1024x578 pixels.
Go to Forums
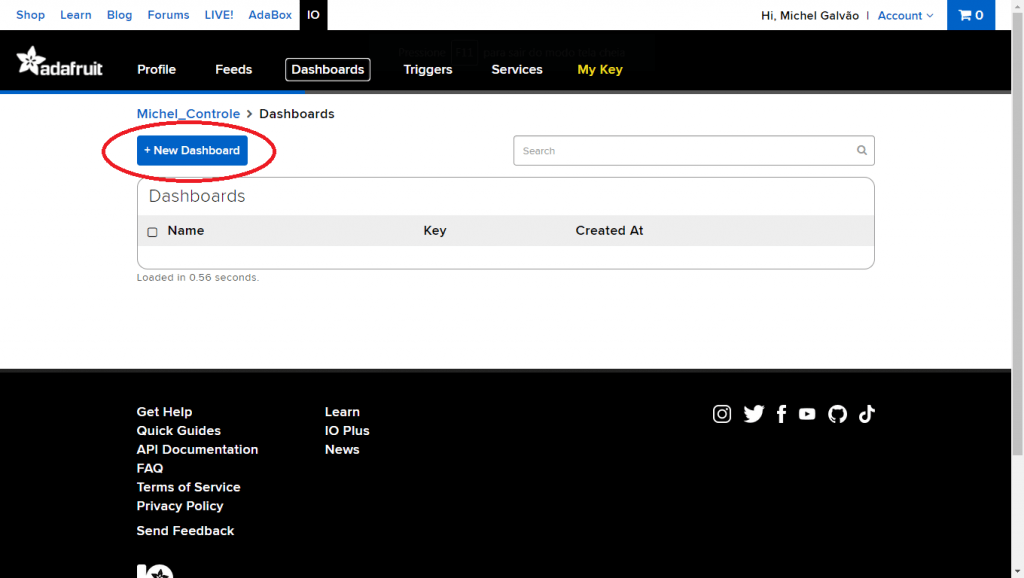tap(168, 15)
